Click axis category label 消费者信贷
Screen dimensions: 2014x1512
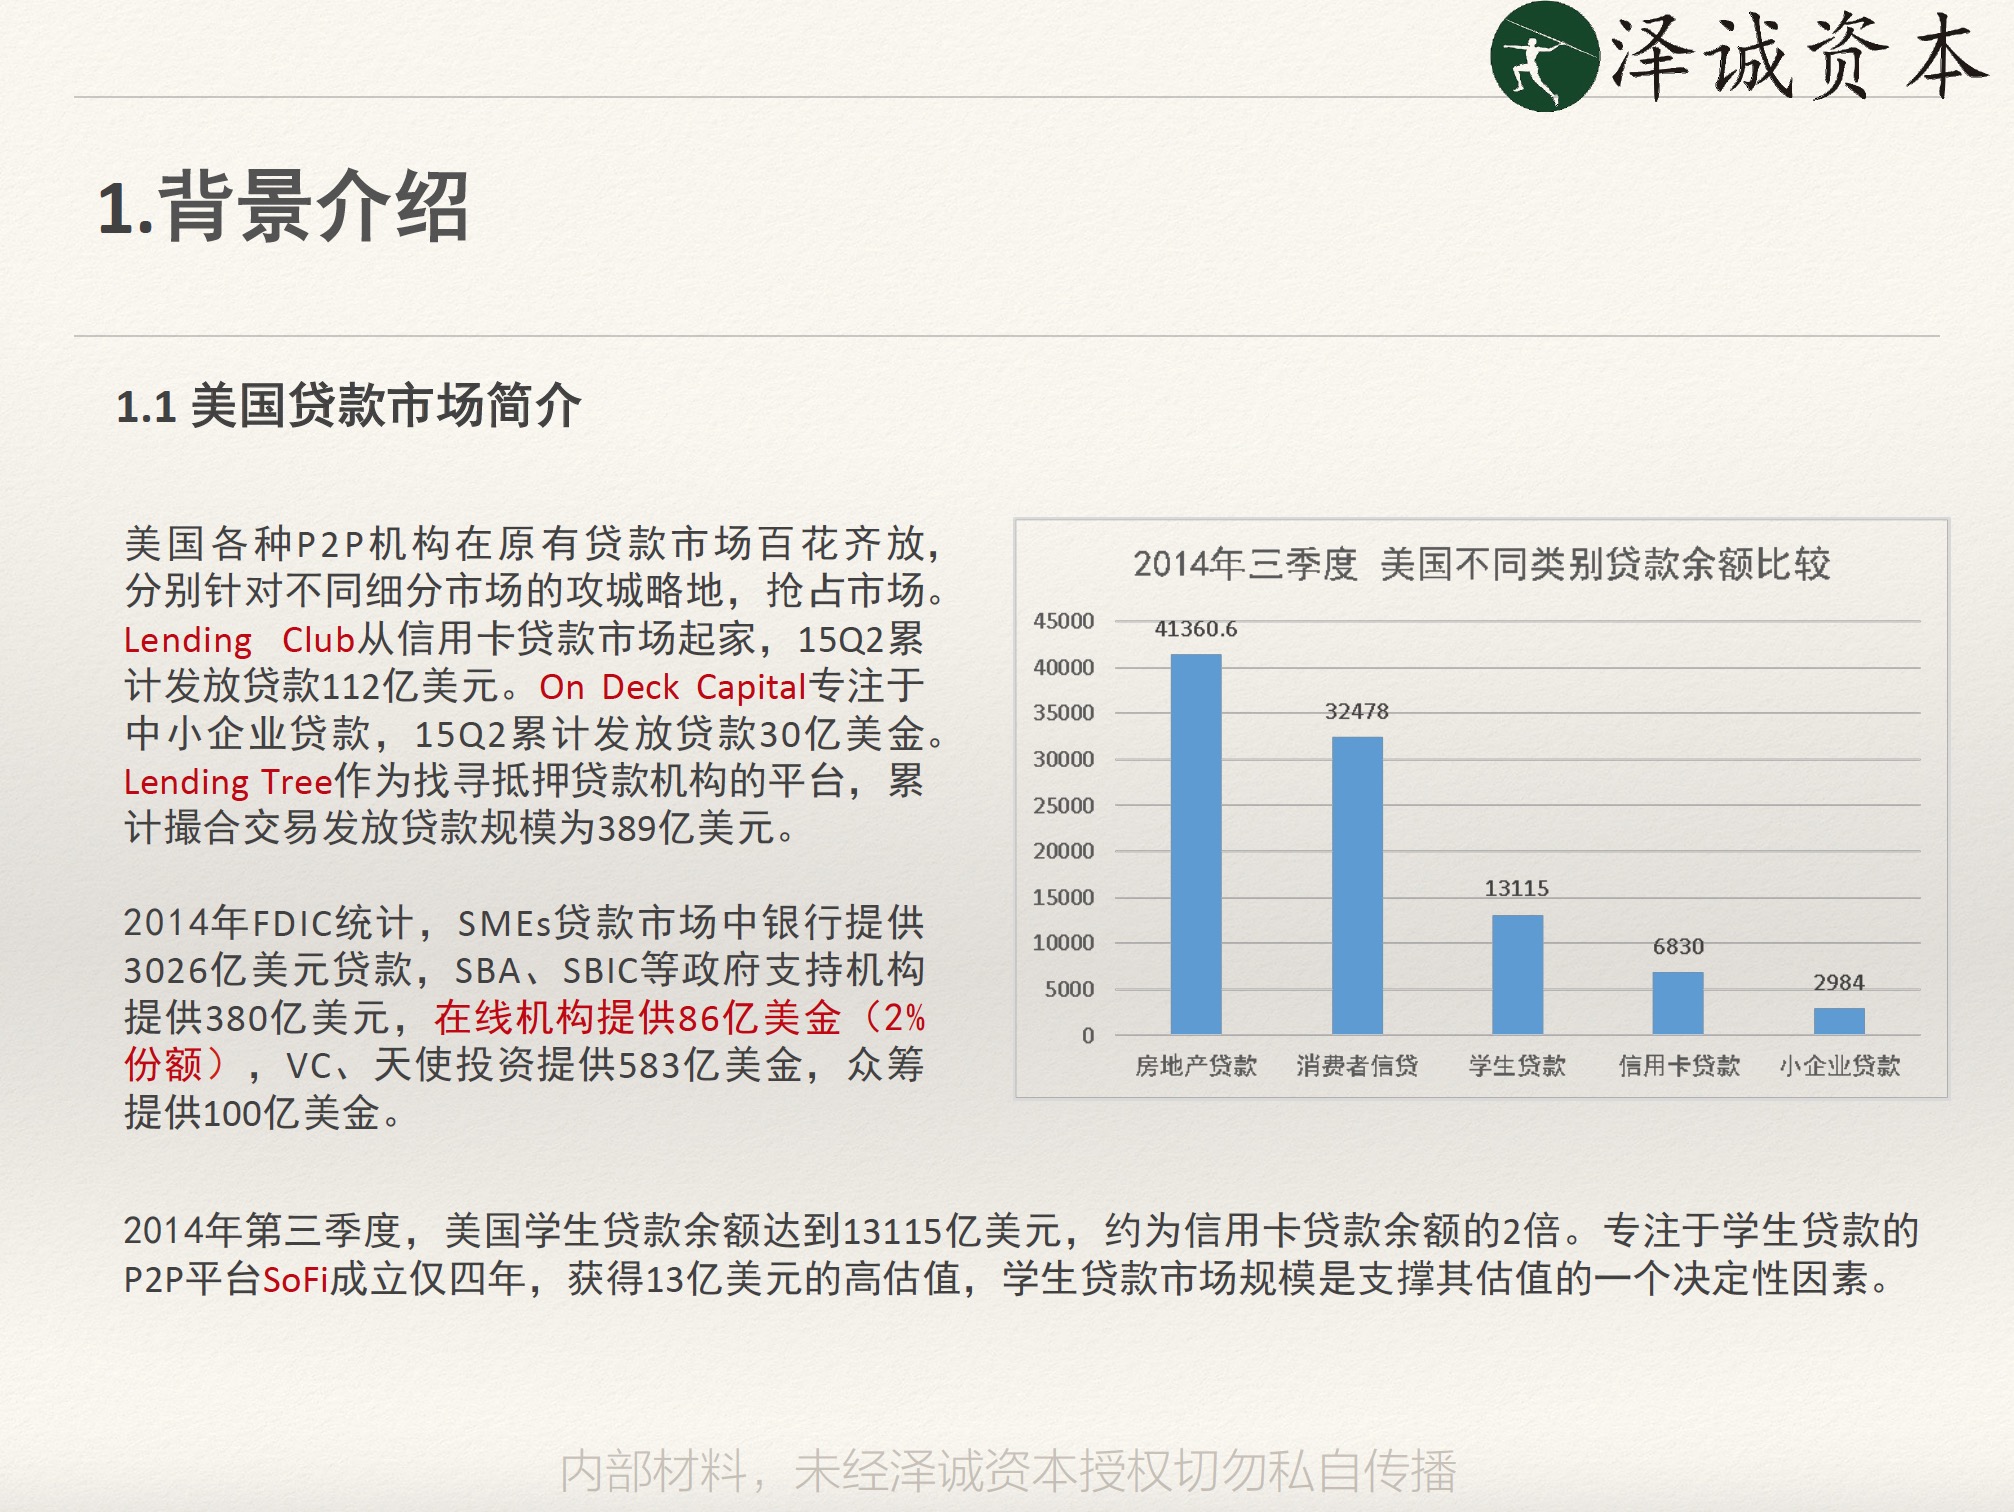1357,1066
